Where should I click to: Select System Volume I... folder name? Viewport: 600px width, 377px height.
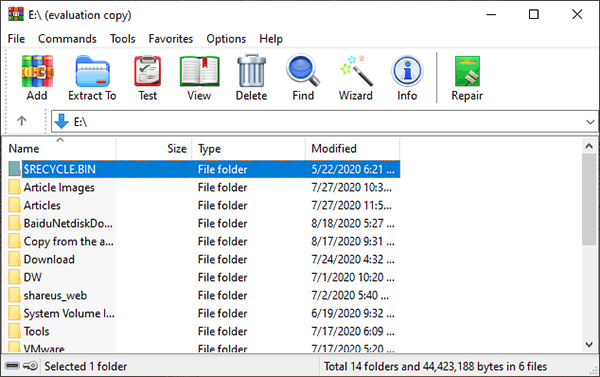pos(69,313)
